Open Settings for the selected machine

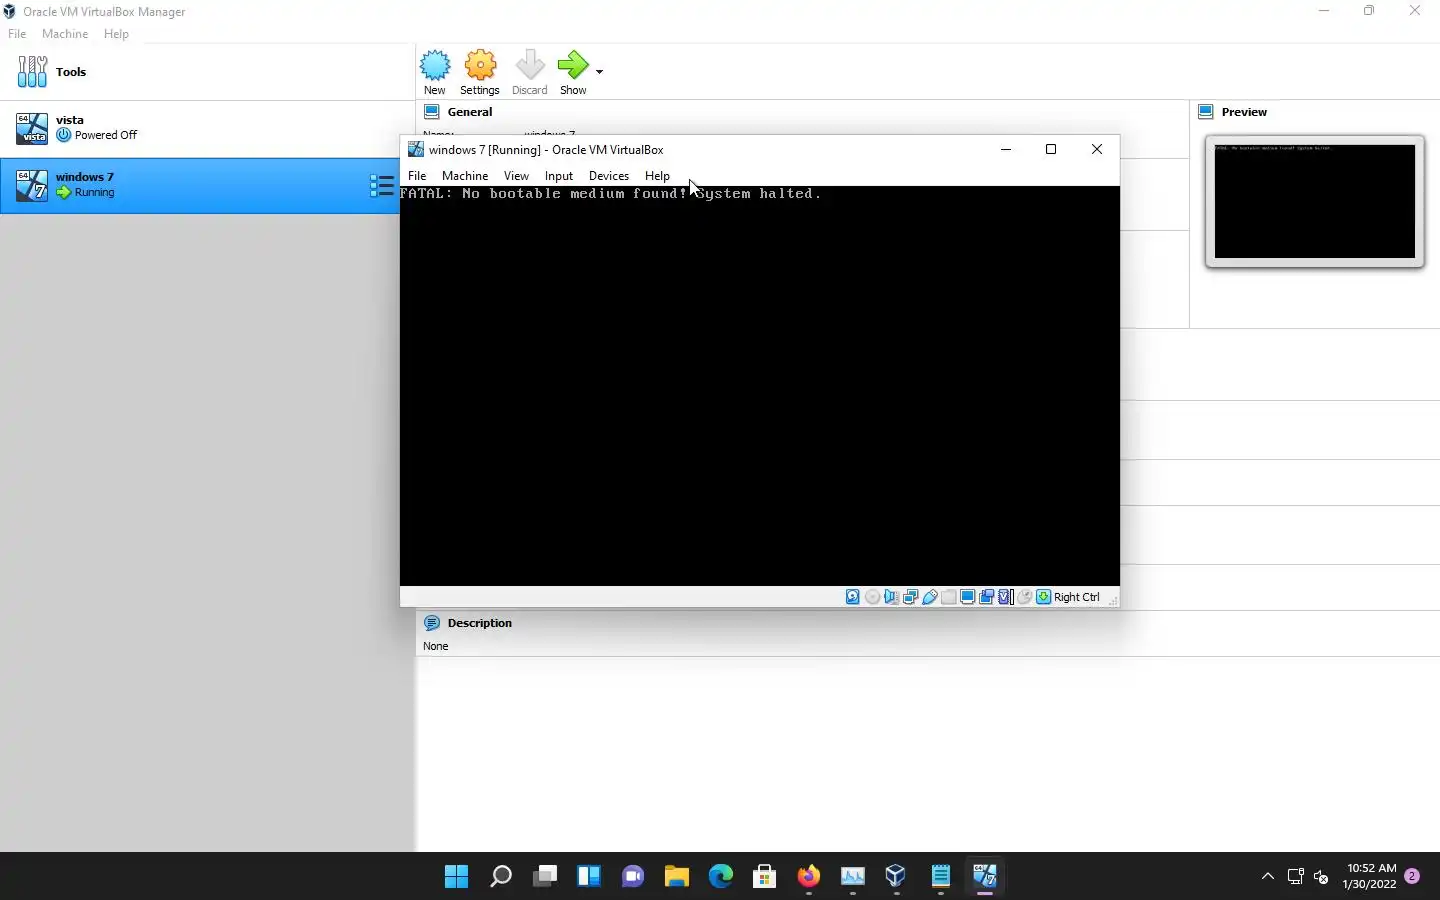[480, 72]
